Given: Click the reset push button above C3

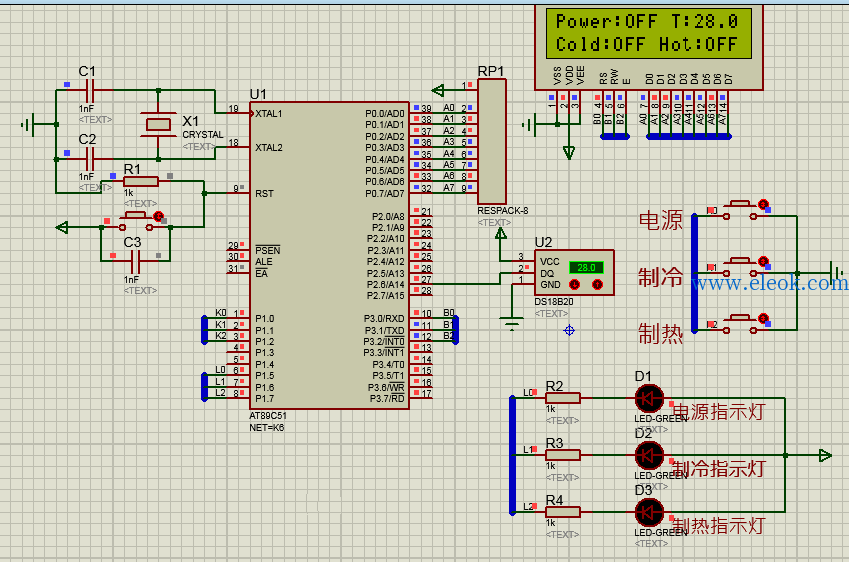Looking at the screenshot, I should tap(135, 221).
